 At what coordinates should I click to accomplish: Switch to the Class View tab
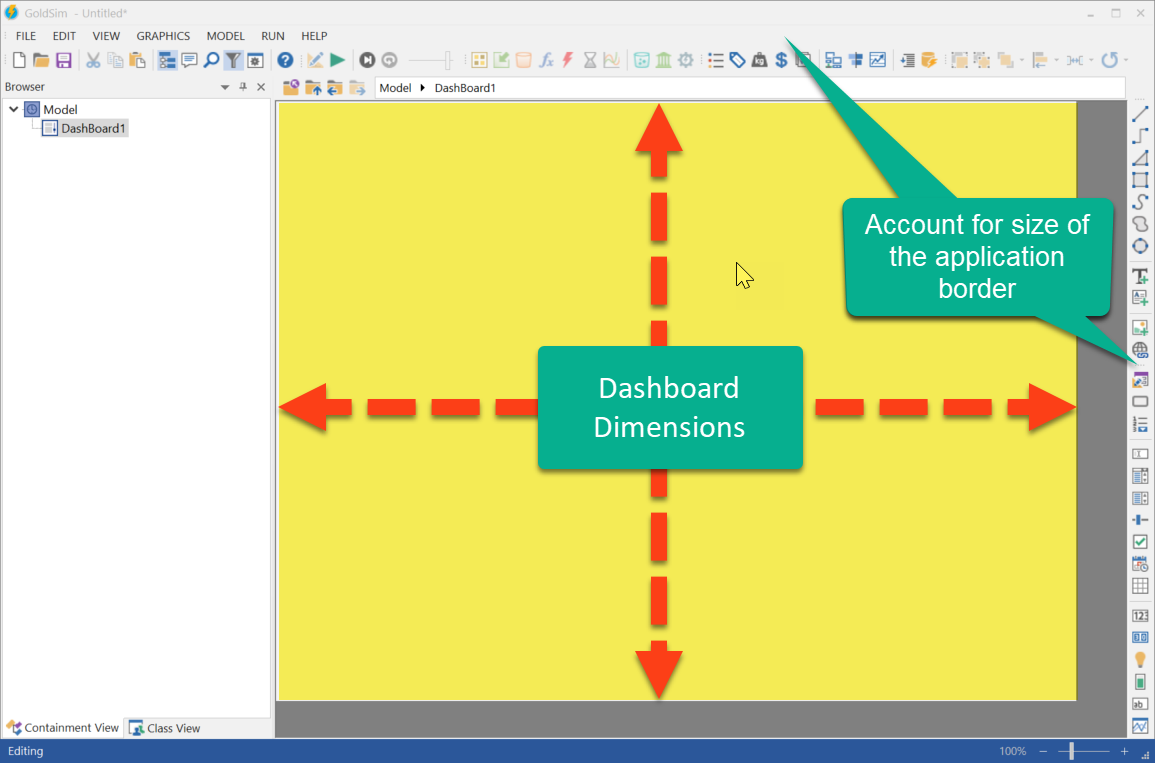[165, 728]
